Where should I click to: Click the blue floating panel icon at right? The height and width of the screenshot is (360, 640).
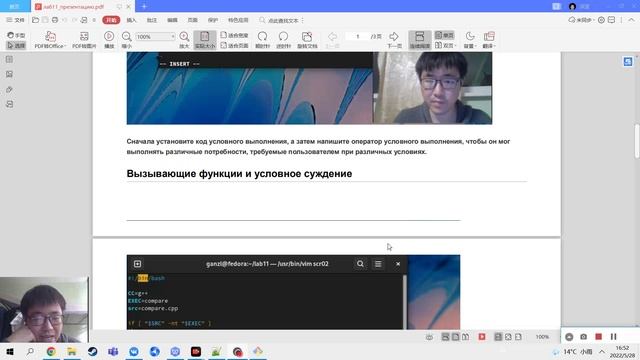pyautogui.click(x=628, y=61)
